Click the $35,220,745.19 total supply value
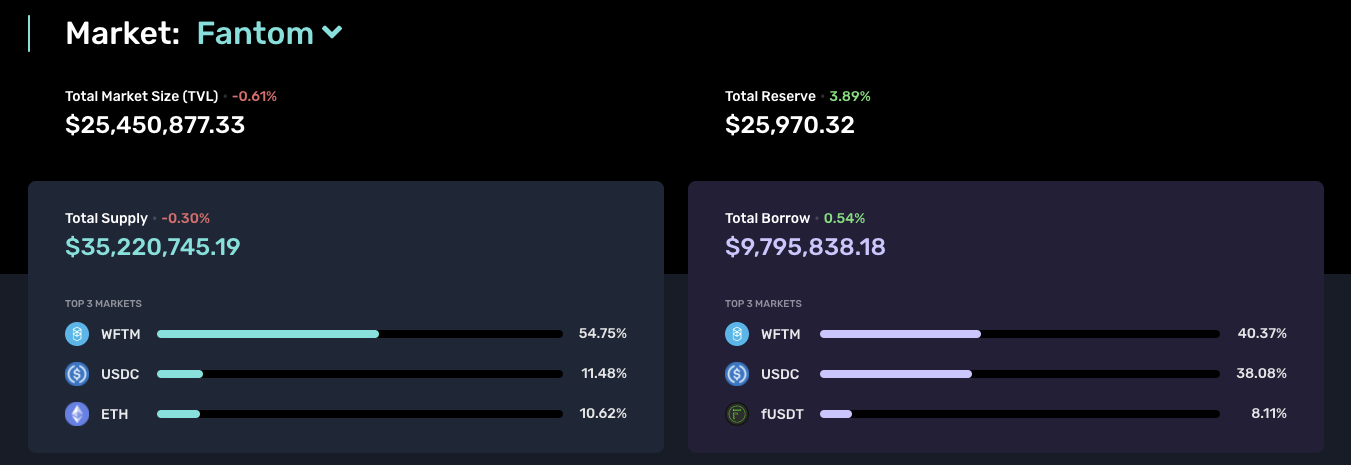 coord(153,246)
